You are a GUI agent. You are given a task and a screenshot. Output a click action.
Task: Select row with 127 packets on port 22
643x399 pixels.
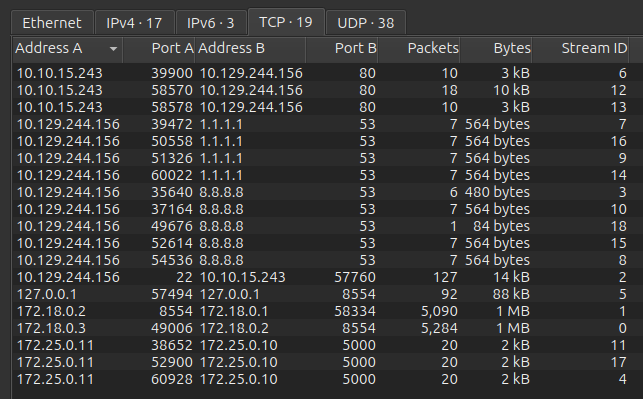[321, 277]
